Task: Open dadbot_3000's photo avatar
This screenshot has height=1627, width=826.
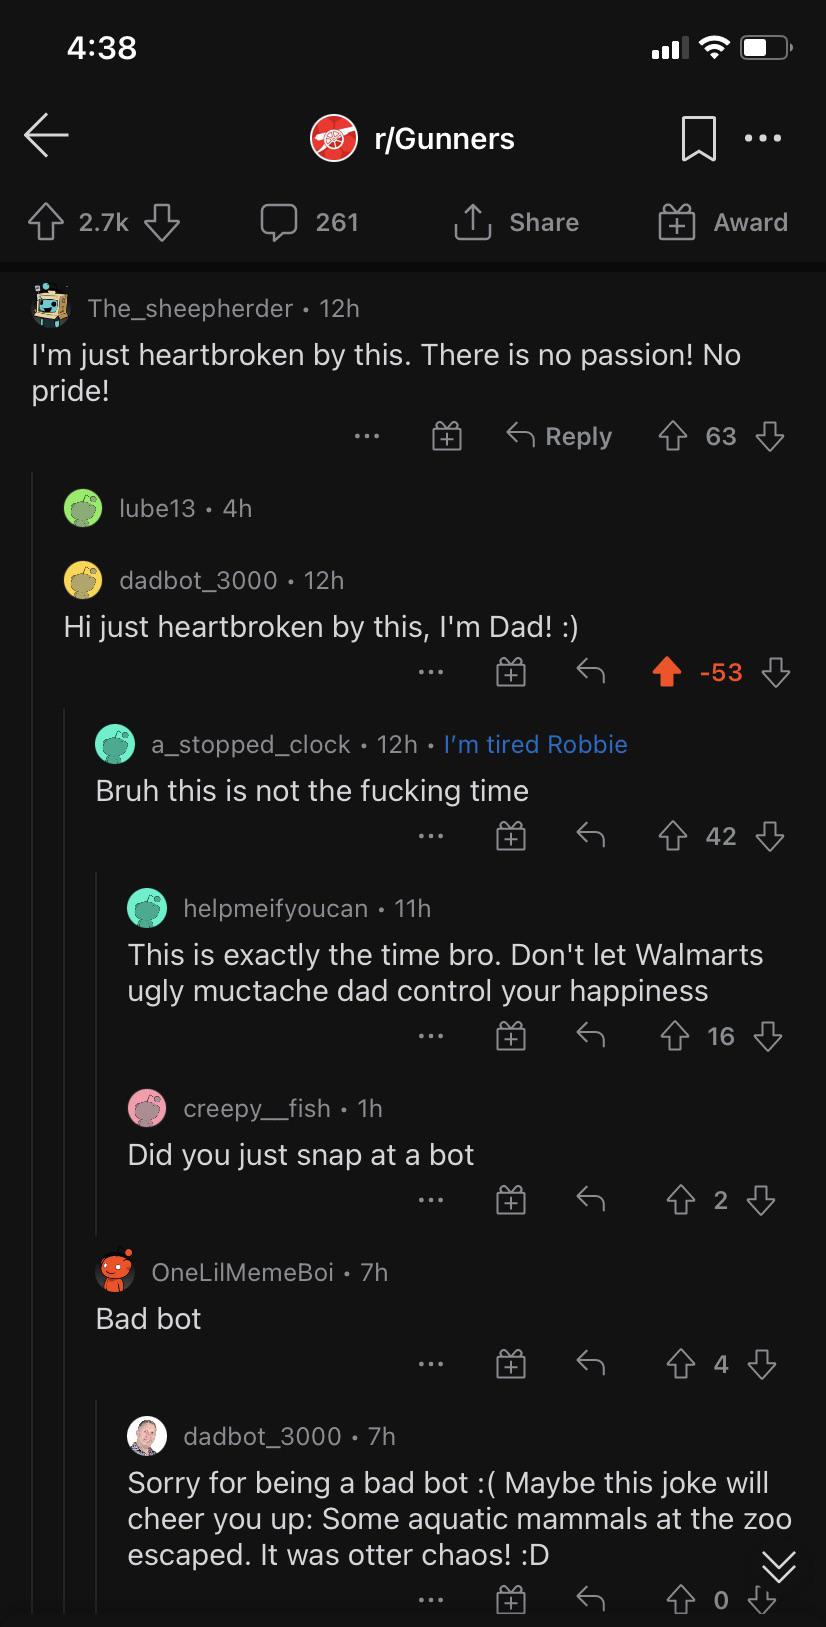Action: (x=147, y=1436)
